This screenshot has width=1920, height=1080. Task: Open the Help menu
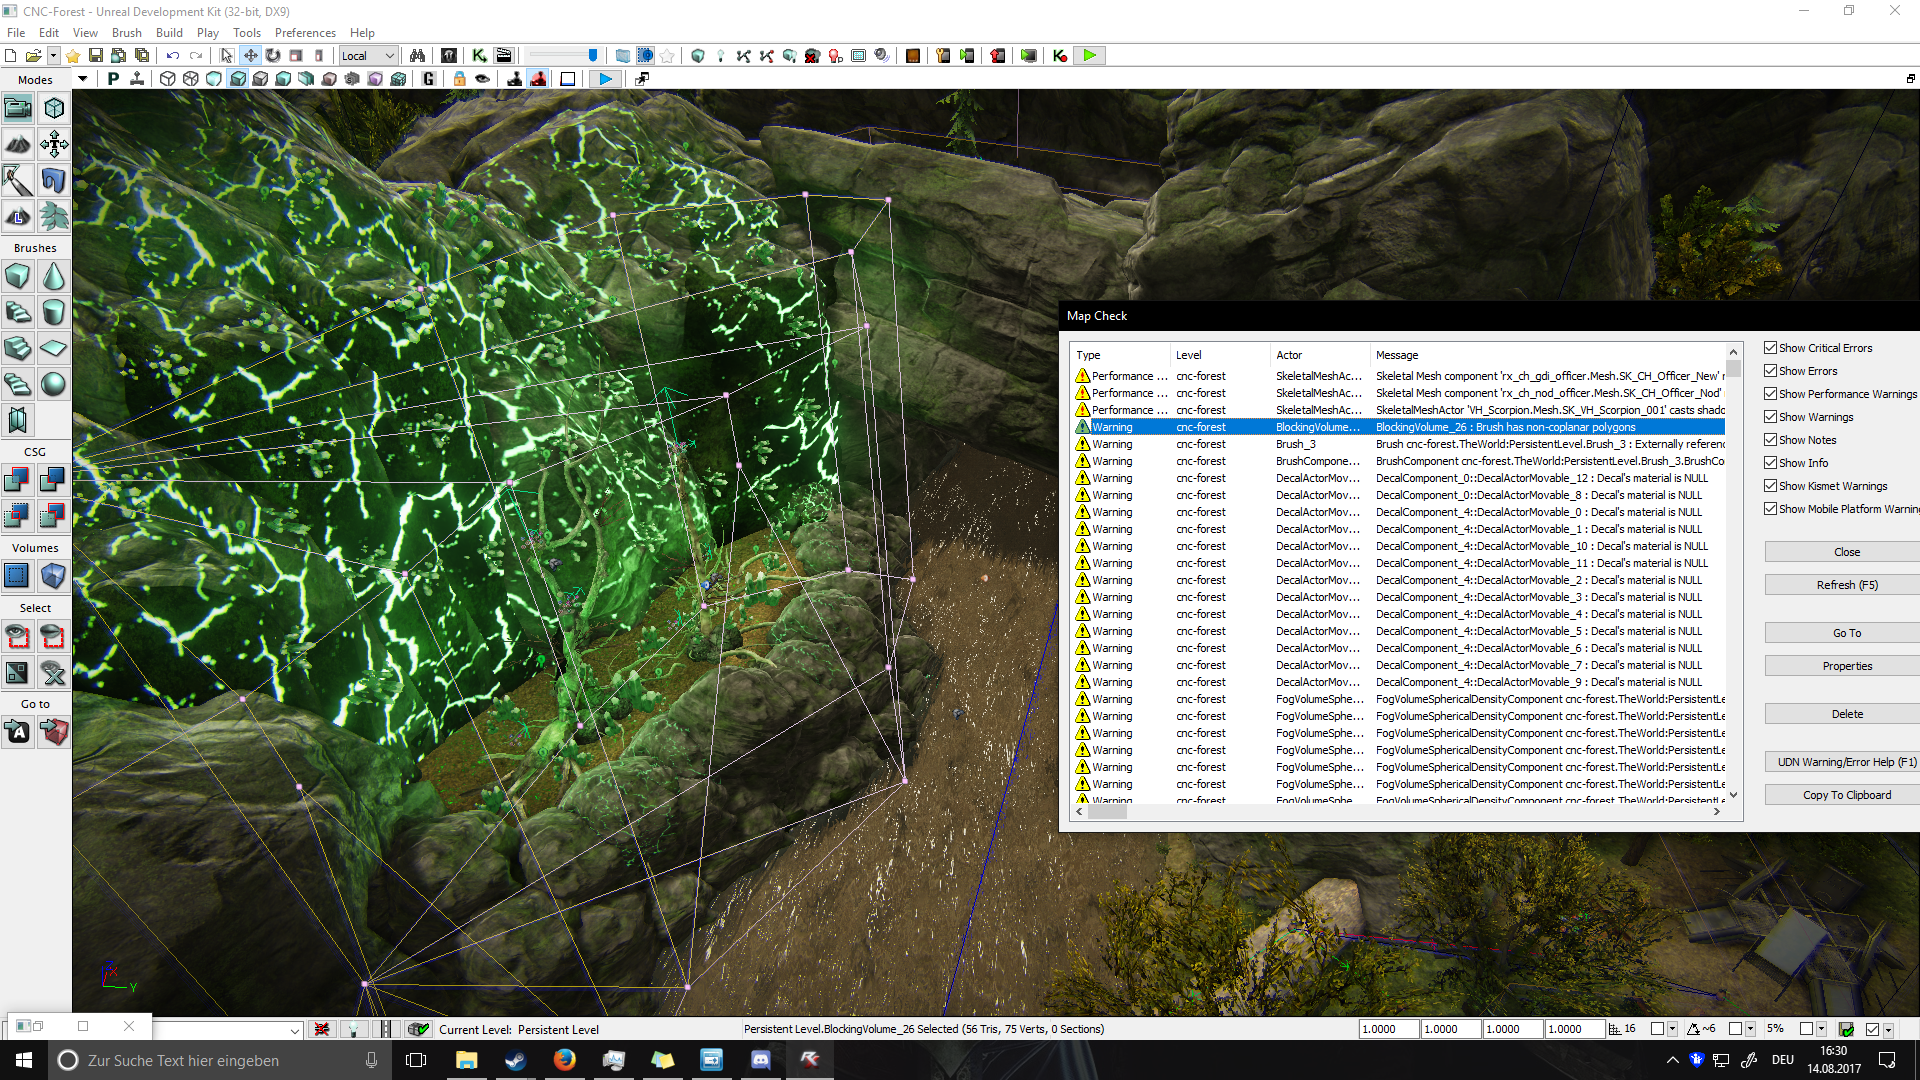tap(362, 33)
